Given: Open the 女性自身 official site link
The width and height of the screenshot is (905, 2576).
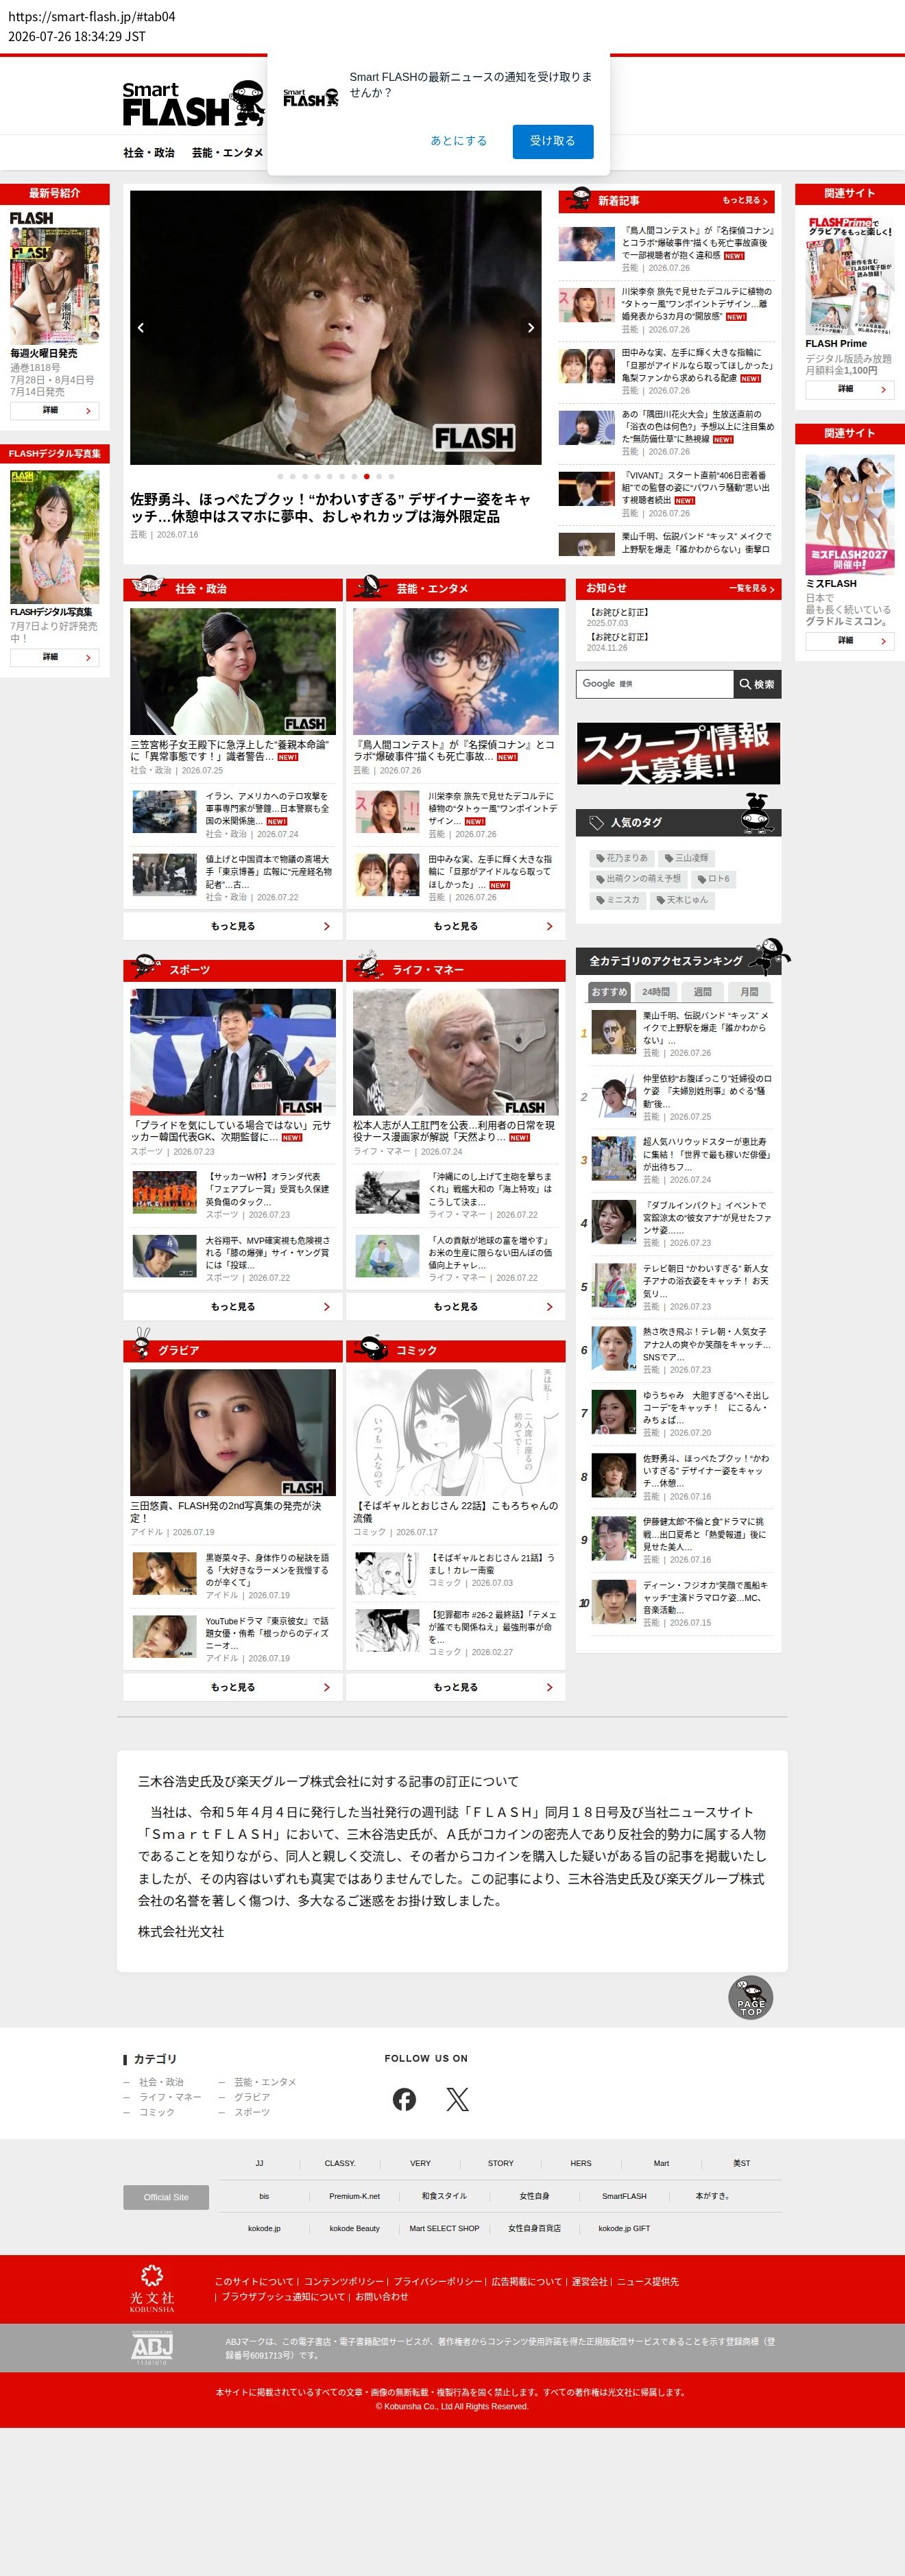Looking at the screenshot, I should point(534,2196).
